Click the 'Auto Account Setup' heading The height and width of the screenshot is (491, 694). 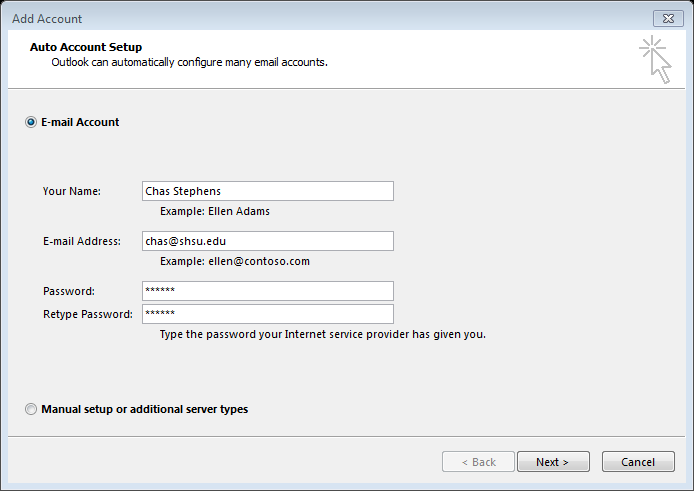86,47
